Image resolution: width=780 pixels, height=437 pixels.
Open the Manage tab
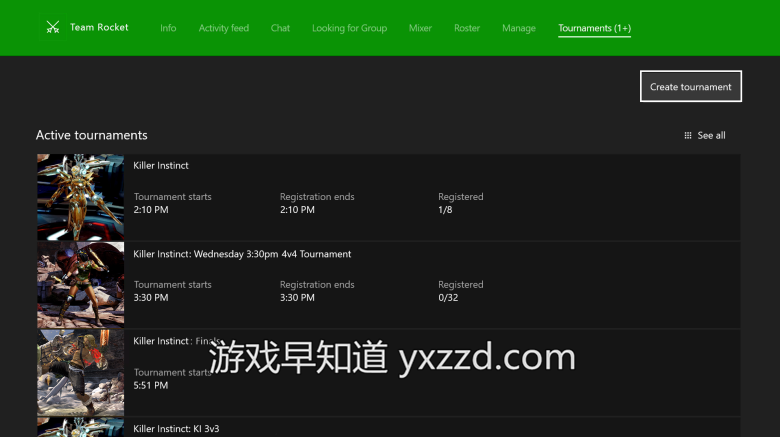coord(519,28)
